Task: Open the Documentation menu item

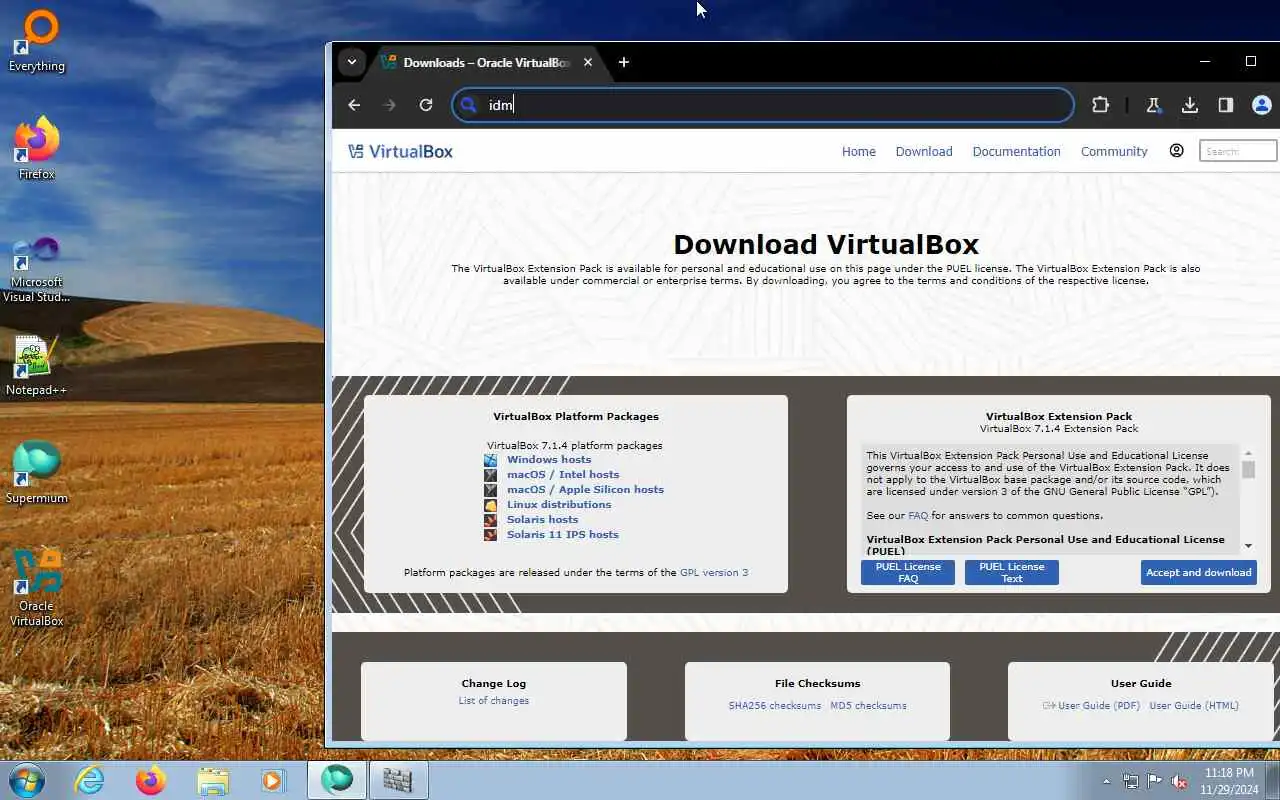Action: coord(1016,151)
